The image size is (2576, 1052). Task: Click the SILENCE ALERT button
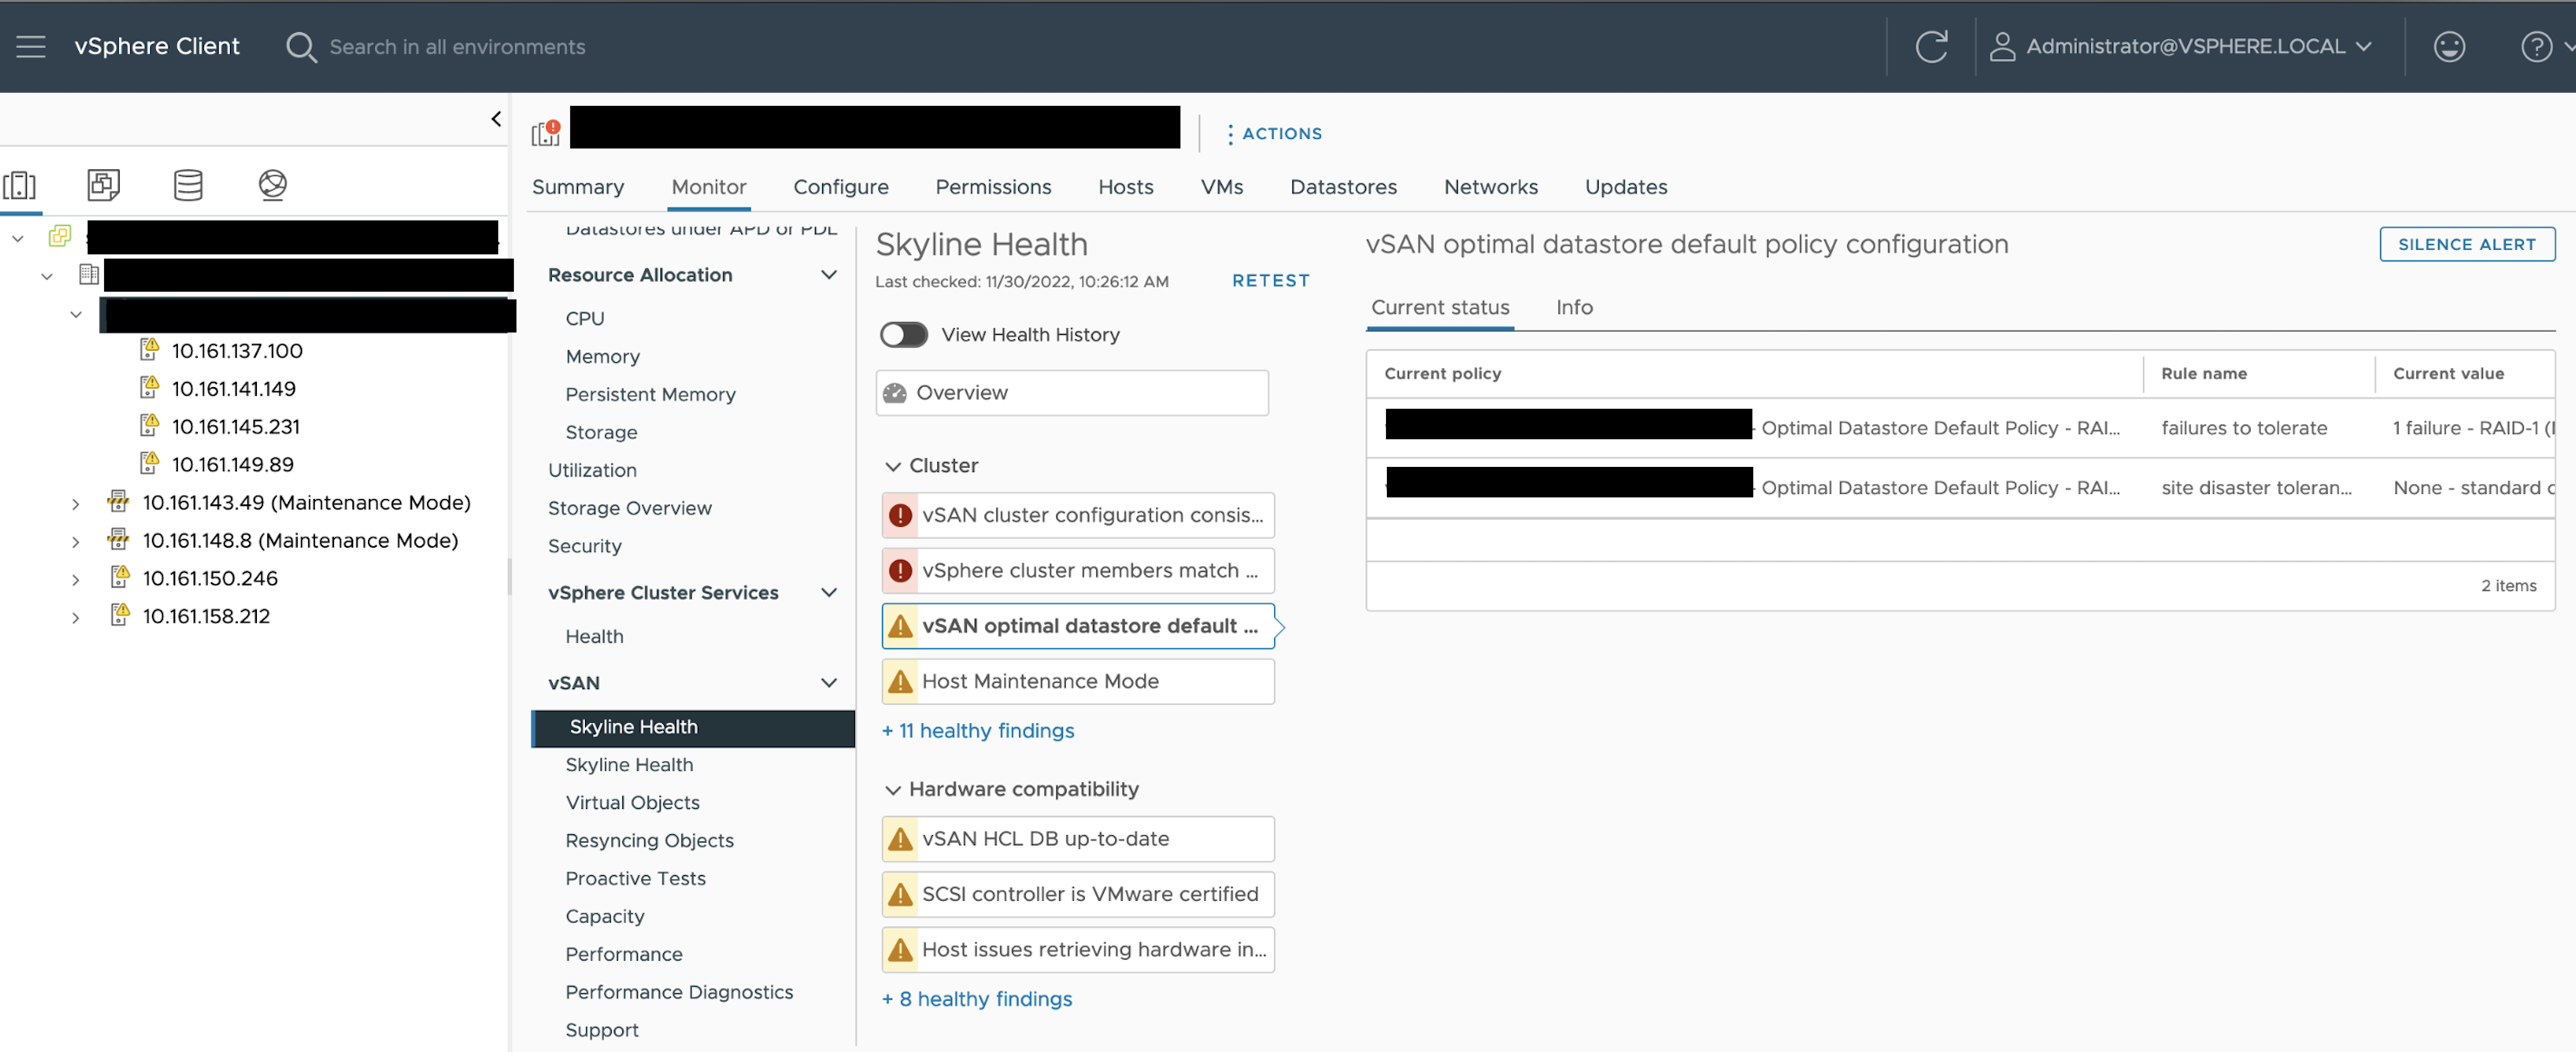click(x=2465, y=244)
